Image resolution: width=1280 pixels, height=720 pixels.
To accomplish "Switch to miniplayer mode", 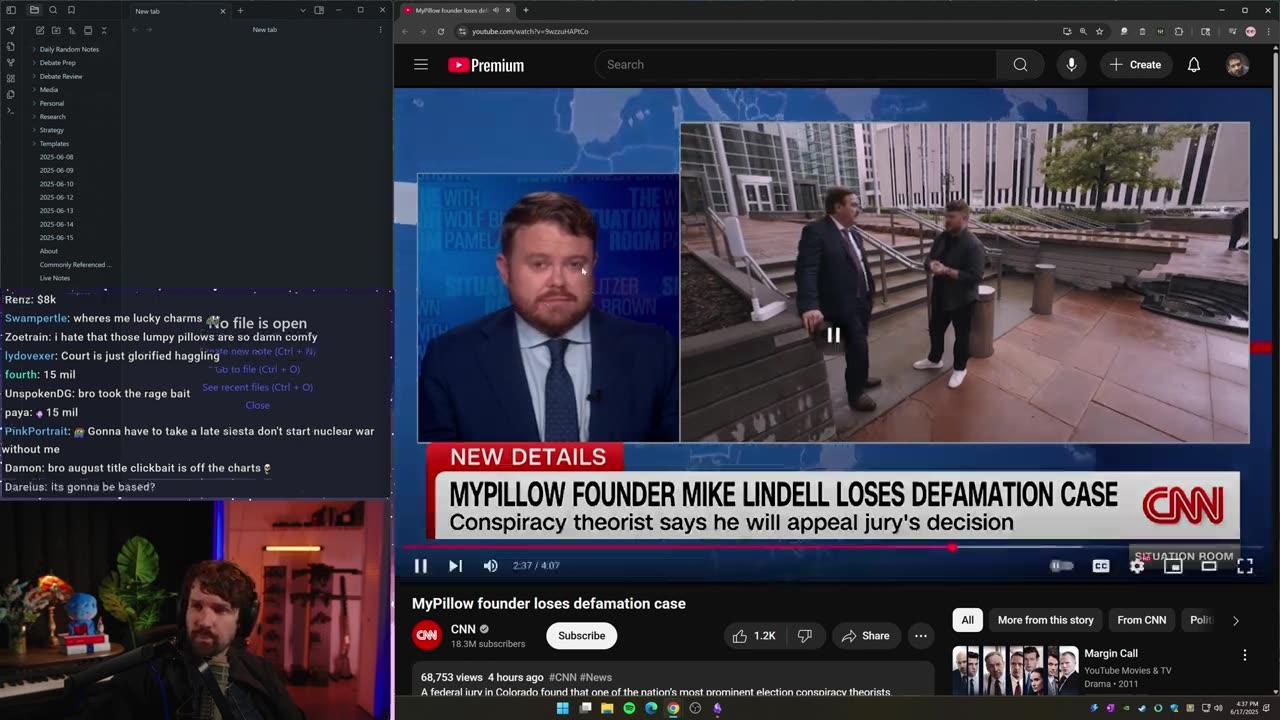I will coord(1173,566).
